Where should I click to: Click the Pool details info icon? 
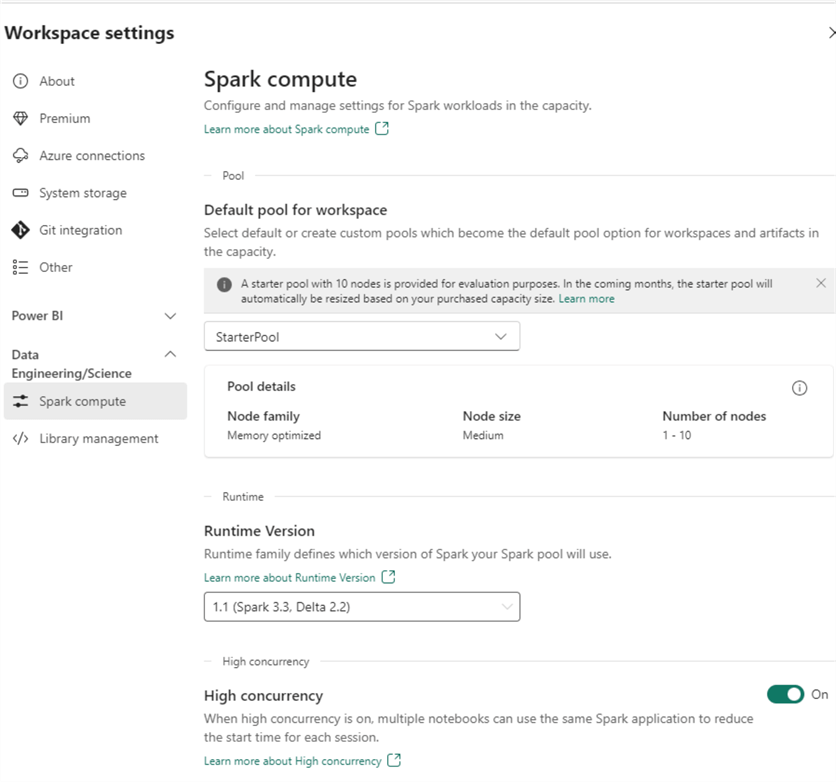pos(799,388)
